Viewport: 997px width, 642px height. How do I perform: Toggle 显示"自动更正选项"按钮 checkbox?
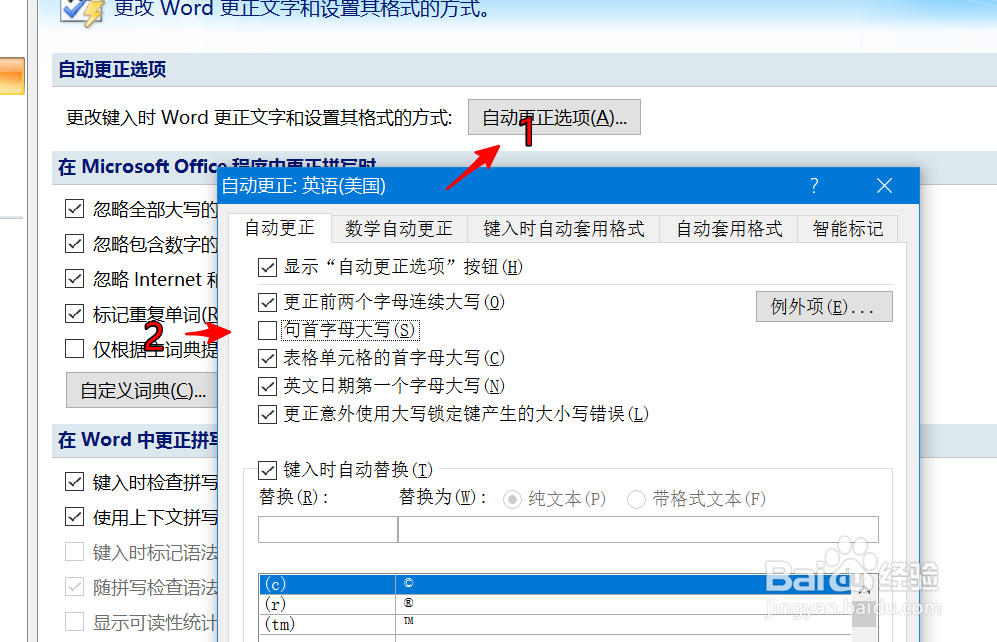point(267,267)
